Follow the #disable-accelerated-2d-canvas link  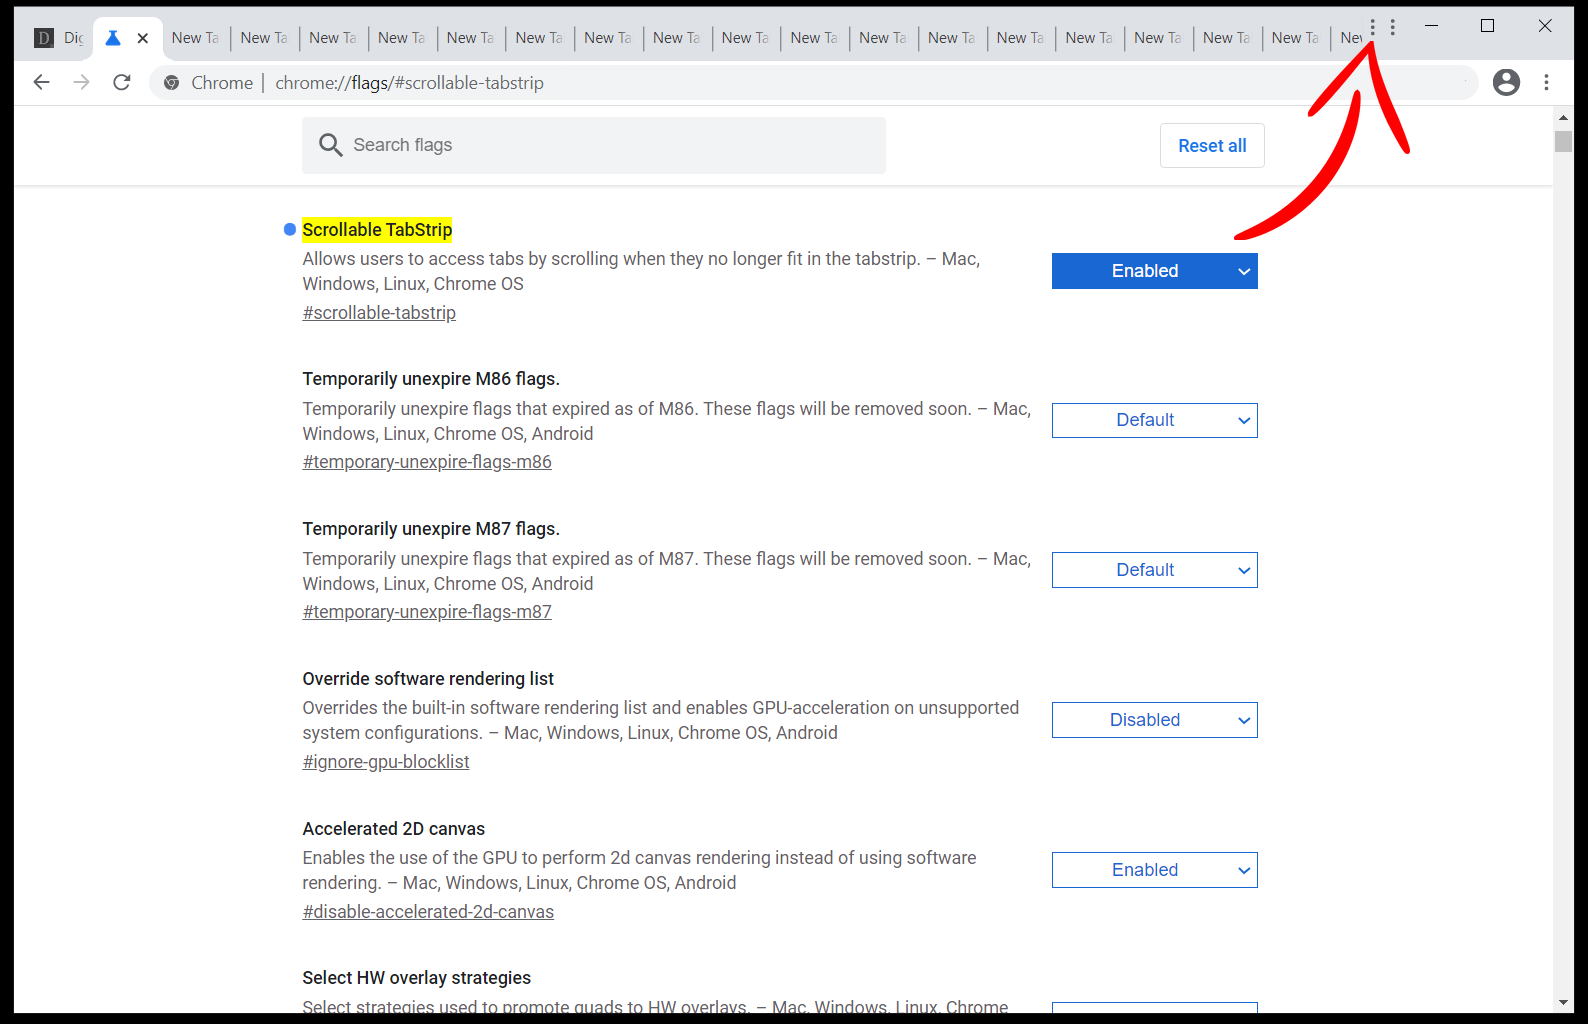click(428, 912)
